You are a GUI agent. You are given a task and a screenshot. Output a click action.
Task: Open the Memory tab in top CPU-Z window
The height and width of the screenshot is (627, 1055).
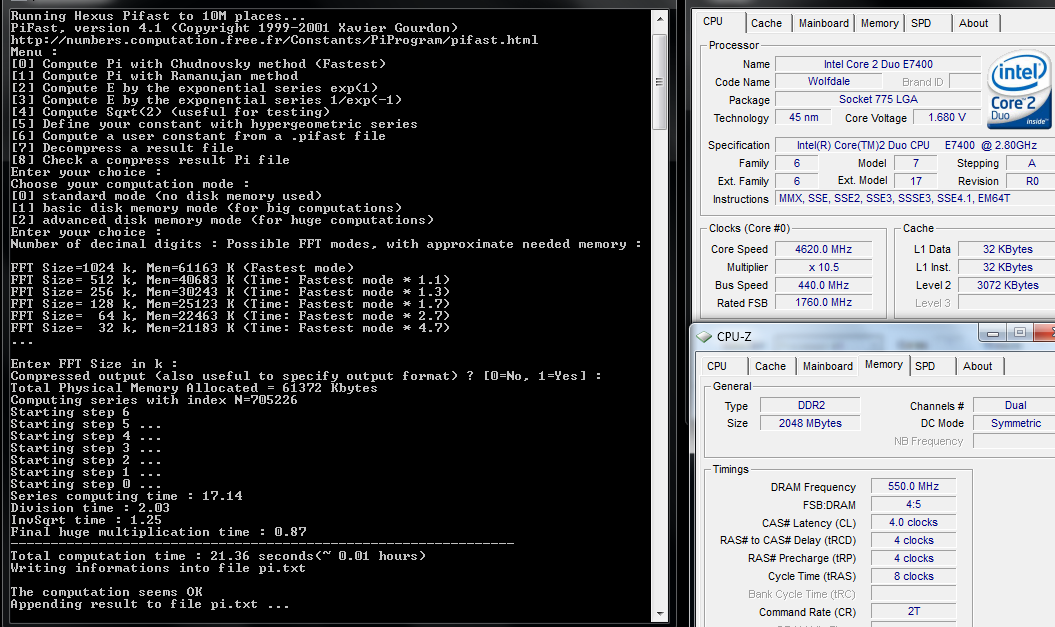tap(879, 23)
